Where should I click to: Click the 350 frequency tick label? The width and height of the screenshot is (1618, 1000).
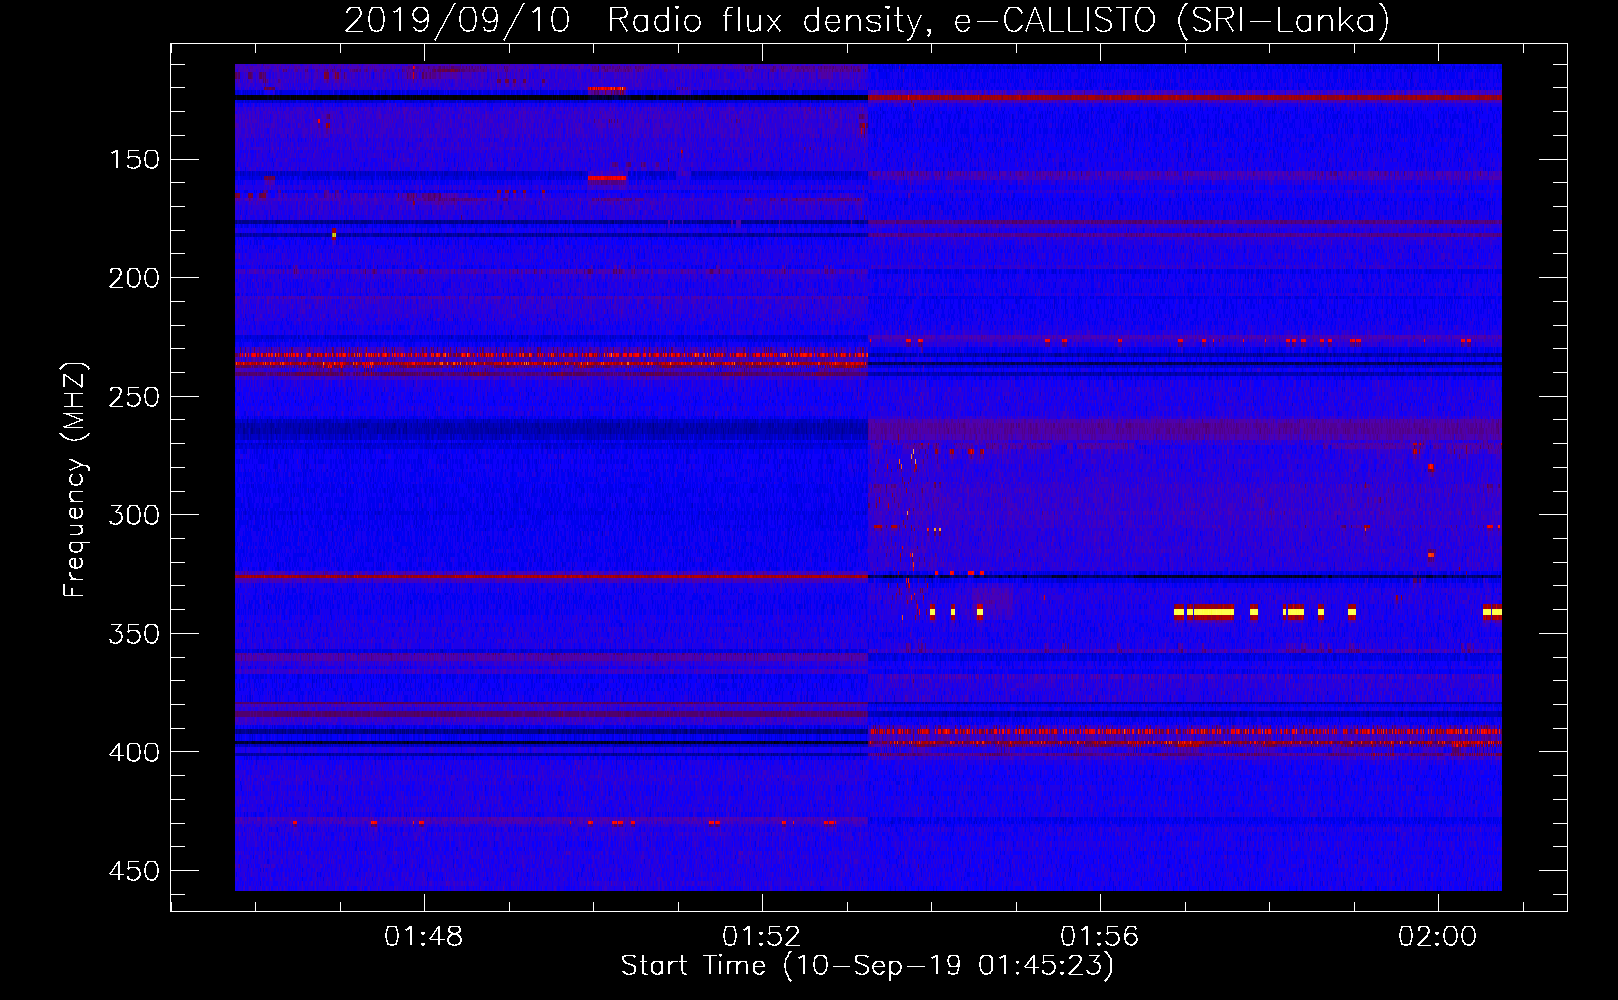[134, 634]
